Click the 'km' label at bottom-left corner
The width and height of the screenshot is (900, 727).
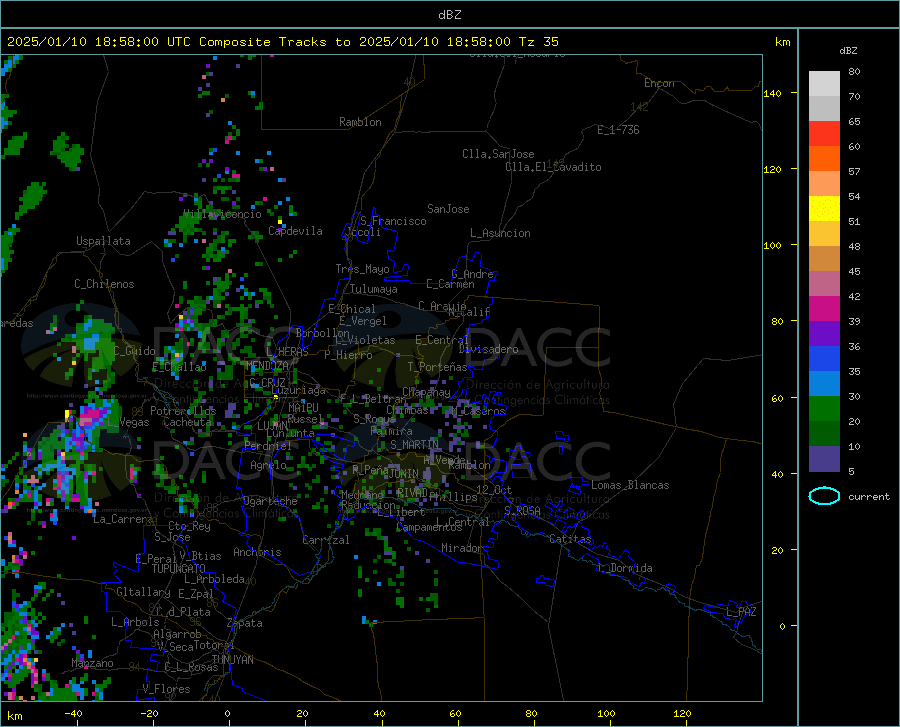(x=14, y=716)
